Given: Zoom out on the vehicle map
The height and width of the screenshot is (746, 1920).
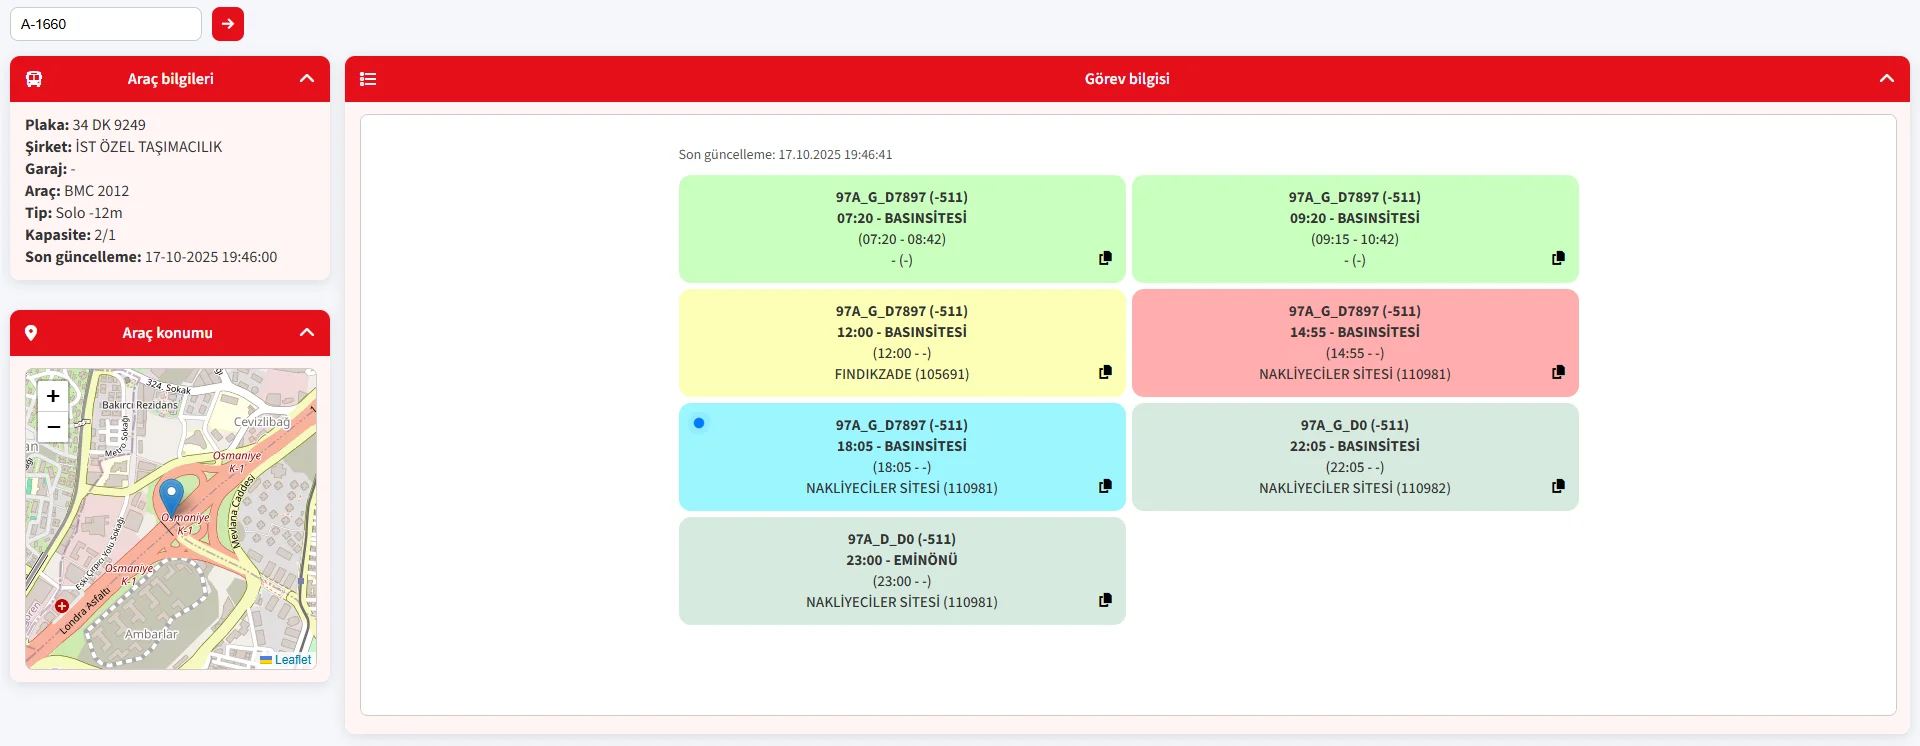Looking at the screenshot, I should tap(53, 427).
